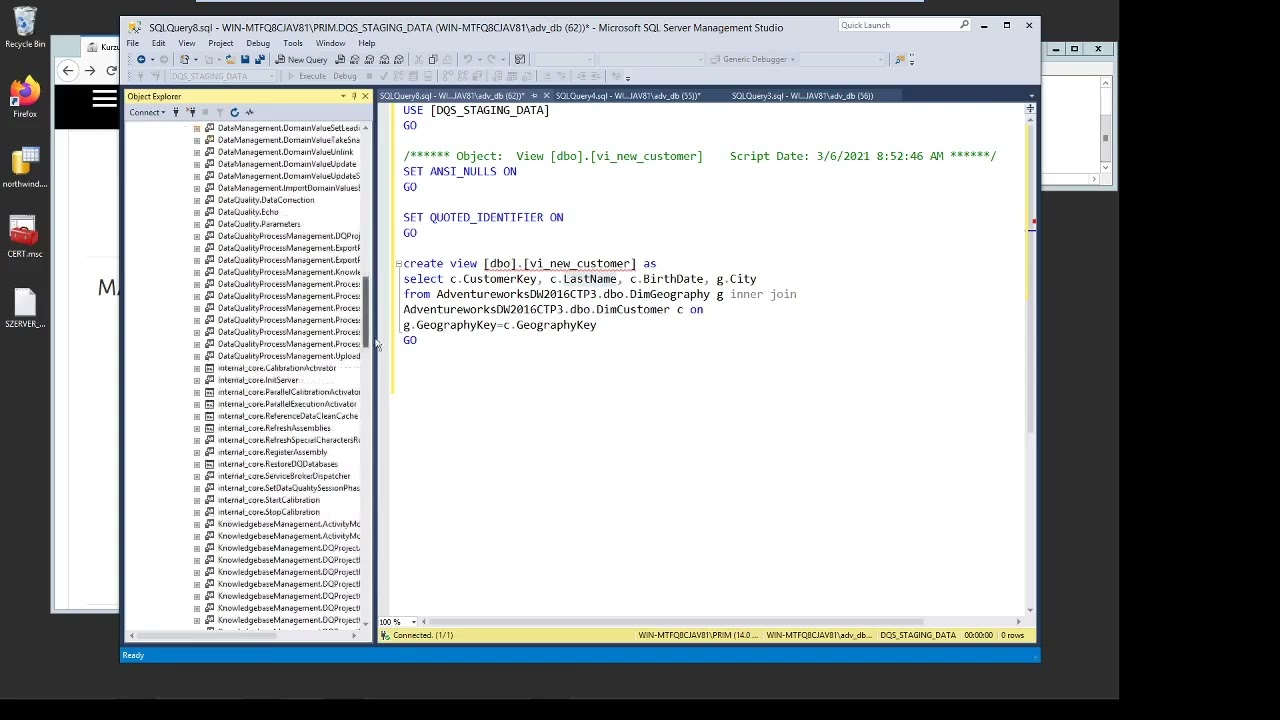Open the Object Explorer window position dropdown
Viewport: 1280px width, 720px height.
point(343,96)
